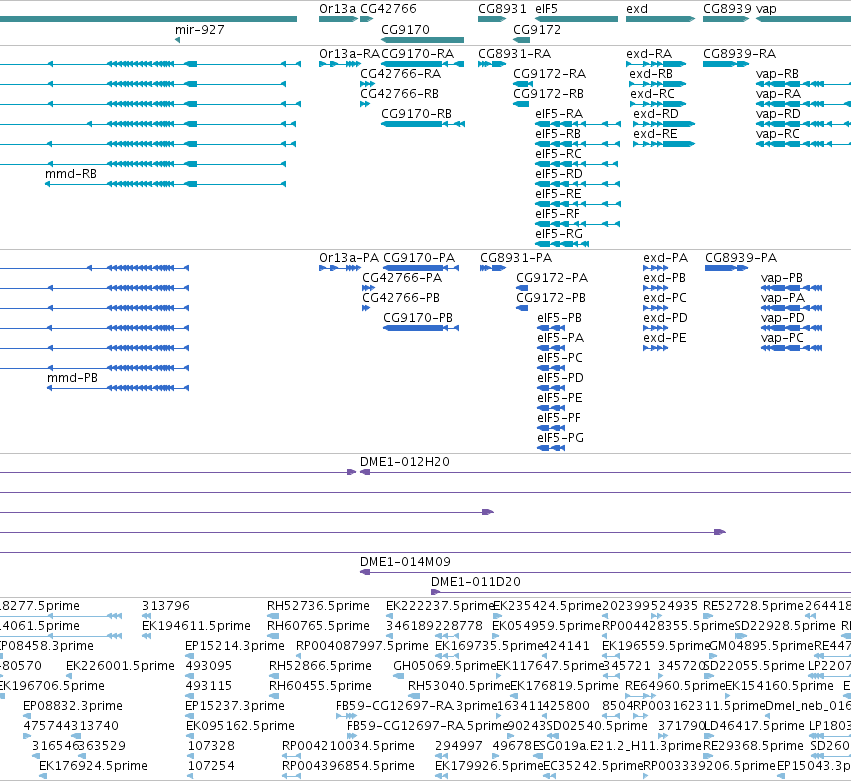The image size is (851, 781).
Task: Open protein Or13a-PA label
Action: tap(349, 258)
